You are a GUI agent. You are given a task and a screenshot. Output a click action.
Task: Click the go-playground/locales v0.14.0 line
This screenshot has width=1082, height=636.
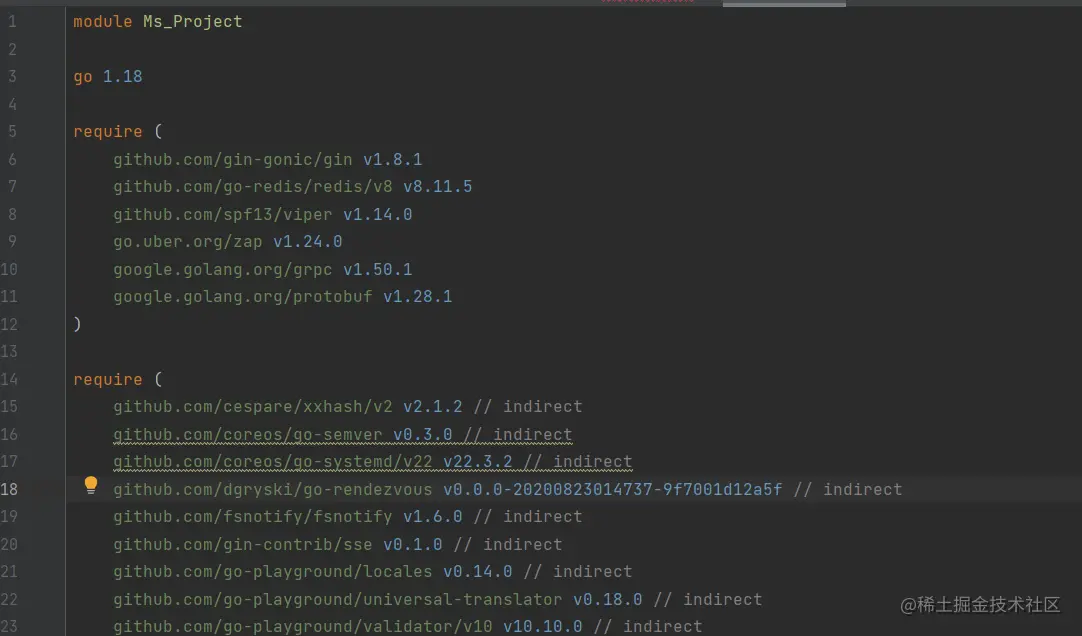pos(373,571)
